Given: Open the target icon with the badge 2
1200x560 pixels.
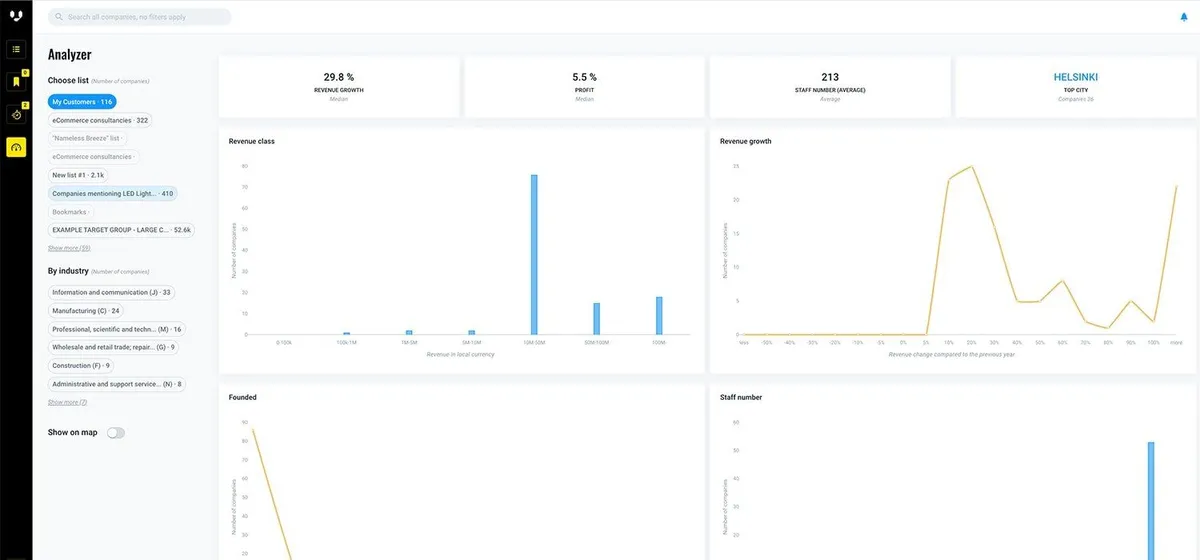Looking at the screenshot, I should pos(16,115).
